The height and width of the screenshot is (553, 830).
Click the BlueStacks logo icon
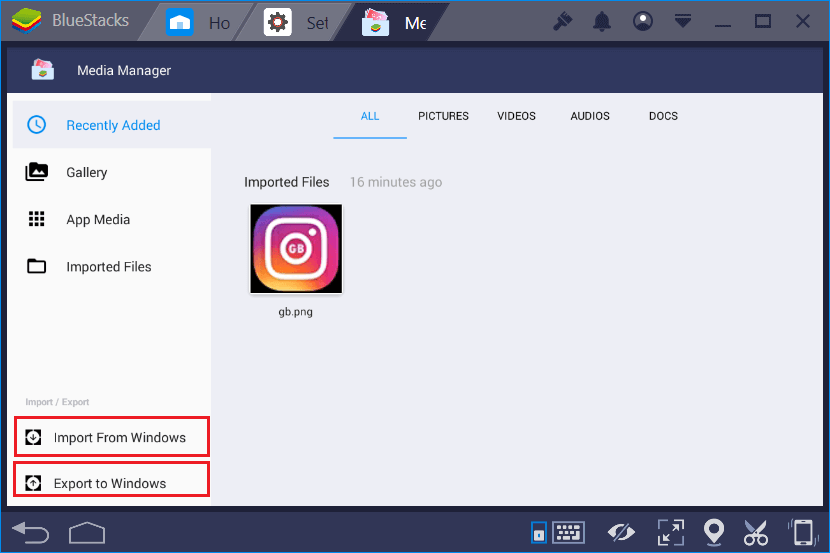(x=26, y=21)
